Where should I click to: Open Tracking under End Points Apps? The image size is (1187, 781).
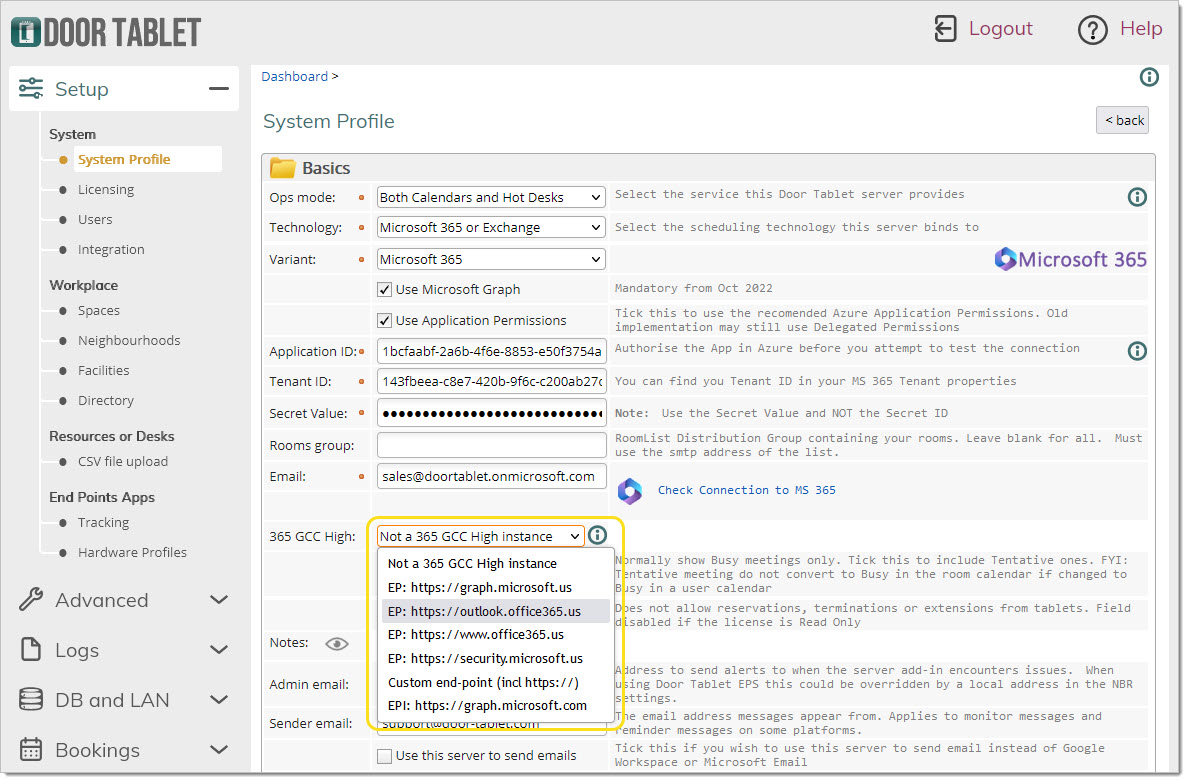(x=103, y=522)
